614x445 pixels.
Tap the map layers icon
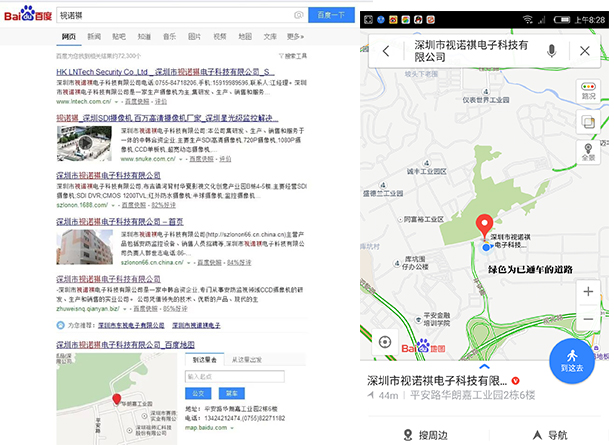tap(588, 122)
